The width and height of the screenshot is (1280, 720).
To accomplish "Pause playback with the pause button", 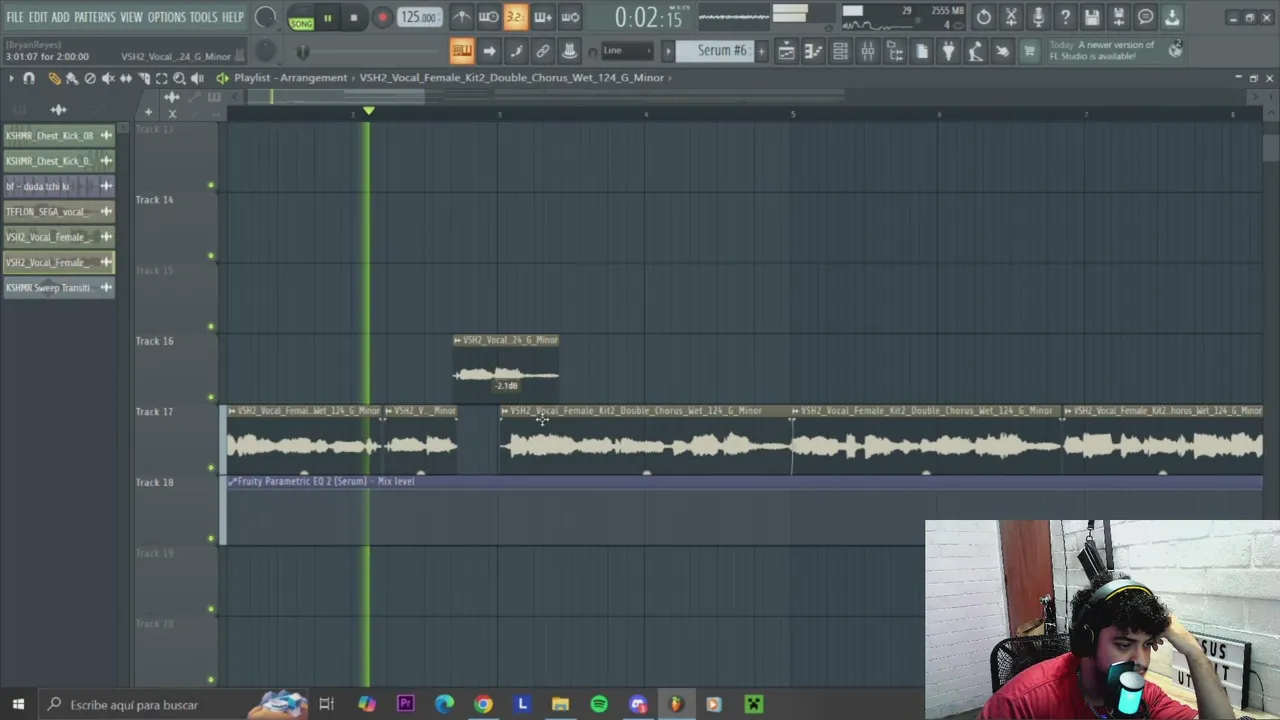I will [327, 18].
